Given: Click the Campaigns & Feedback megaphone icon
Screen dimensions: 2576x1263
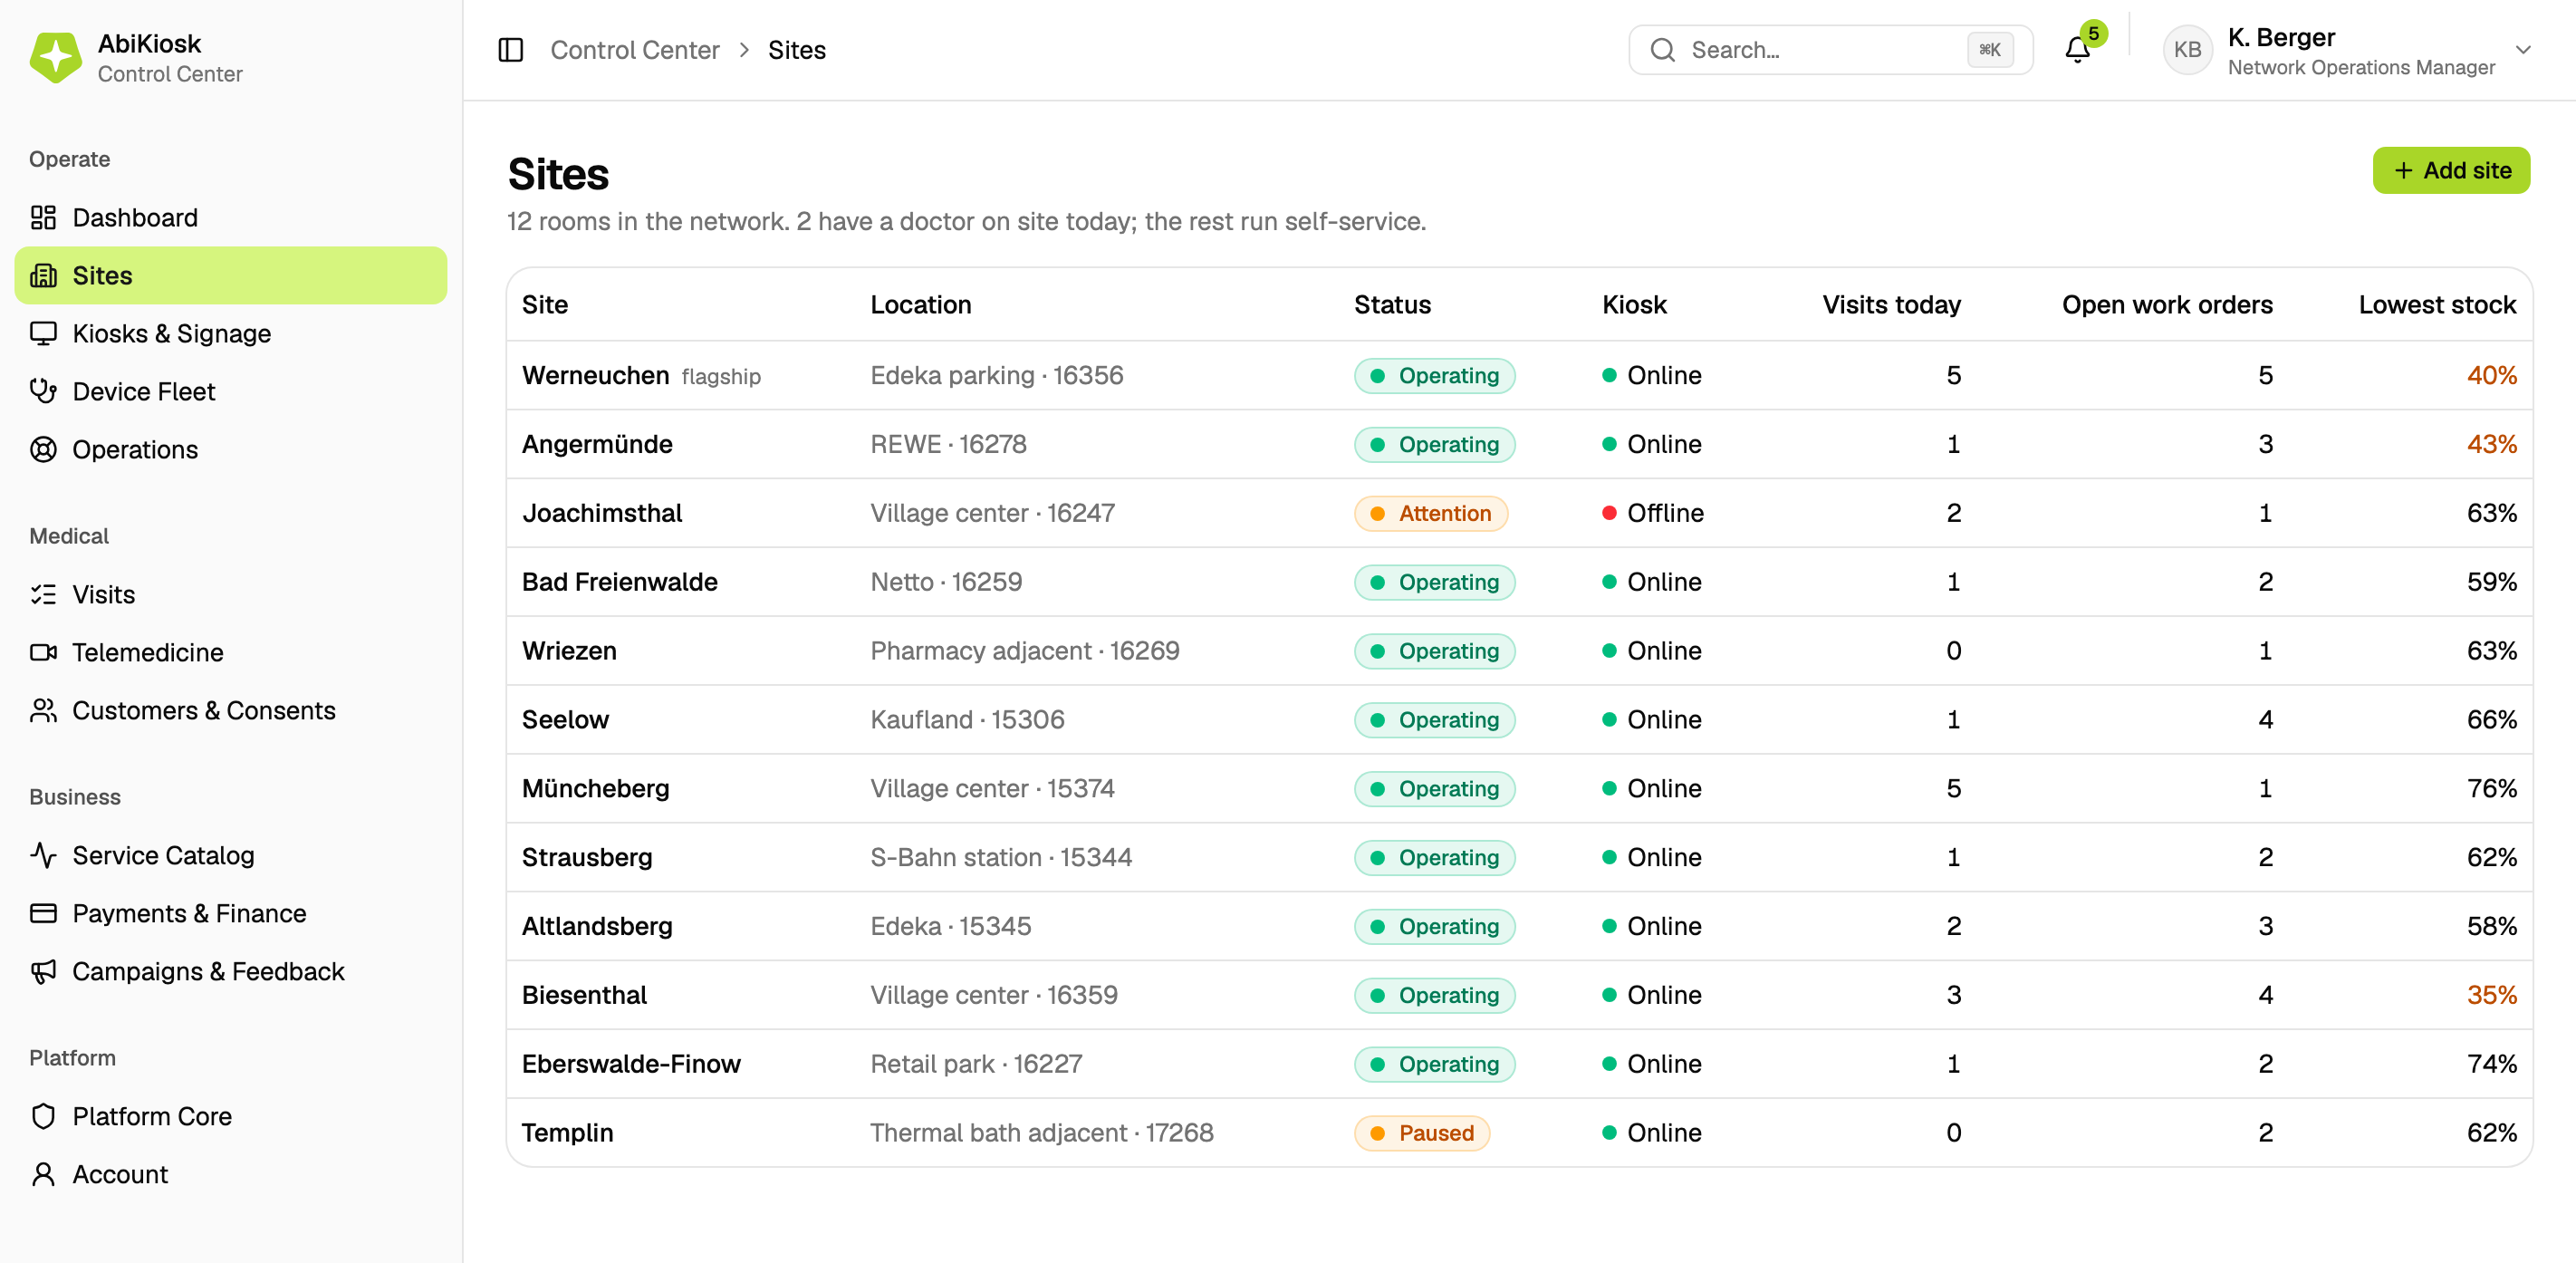Looking at the screenshot, I should (43, 971).
